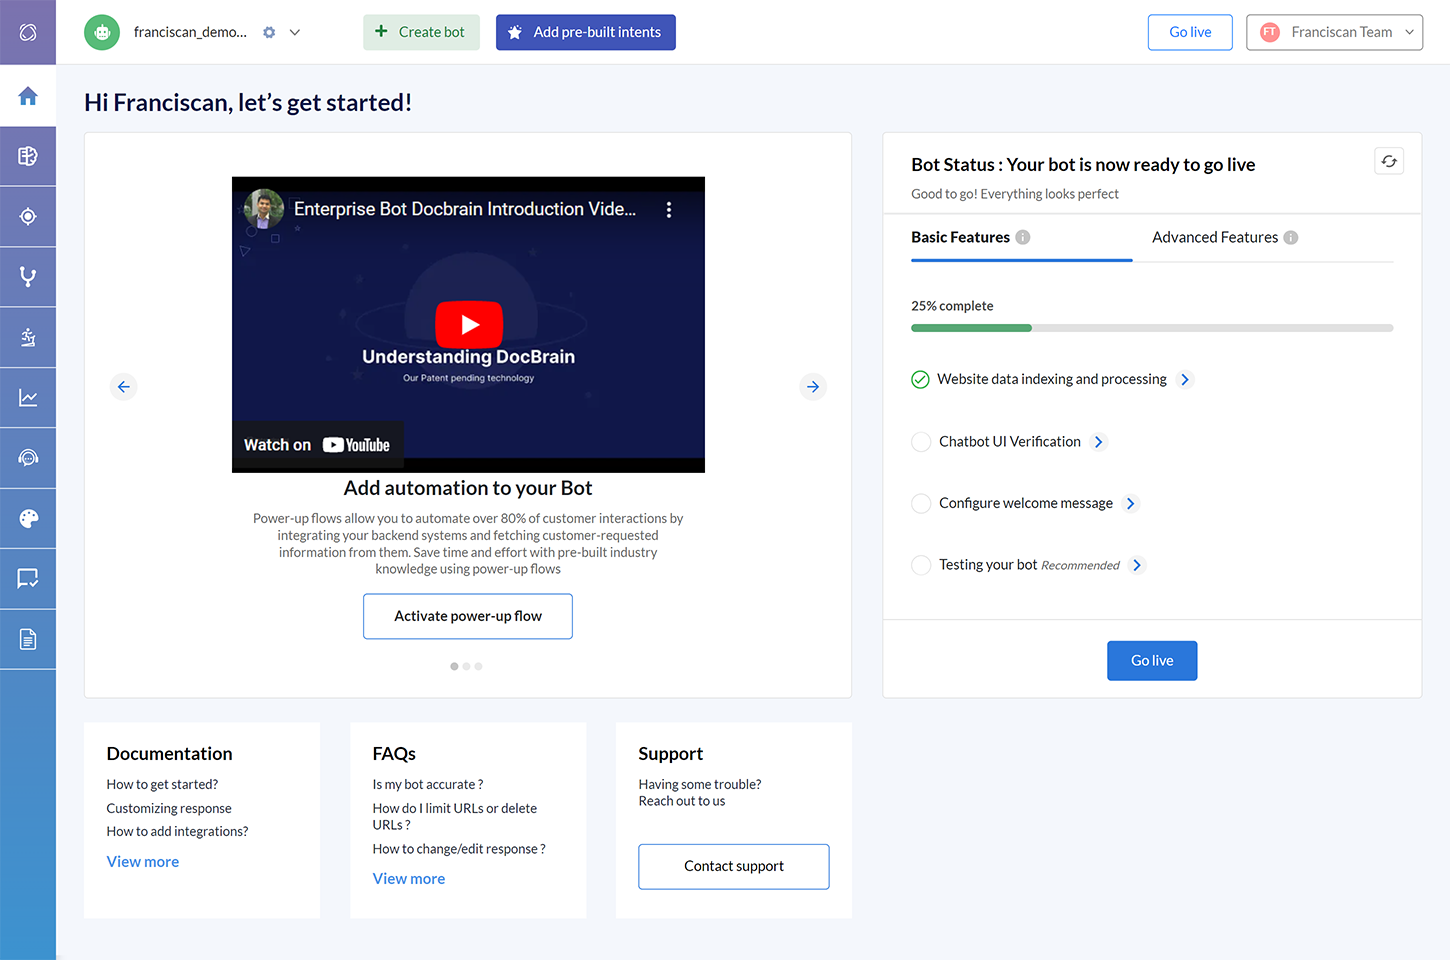Viewport: 1450px width, 960px height.
Task: Select the first carousel dot
Action: 454,666
